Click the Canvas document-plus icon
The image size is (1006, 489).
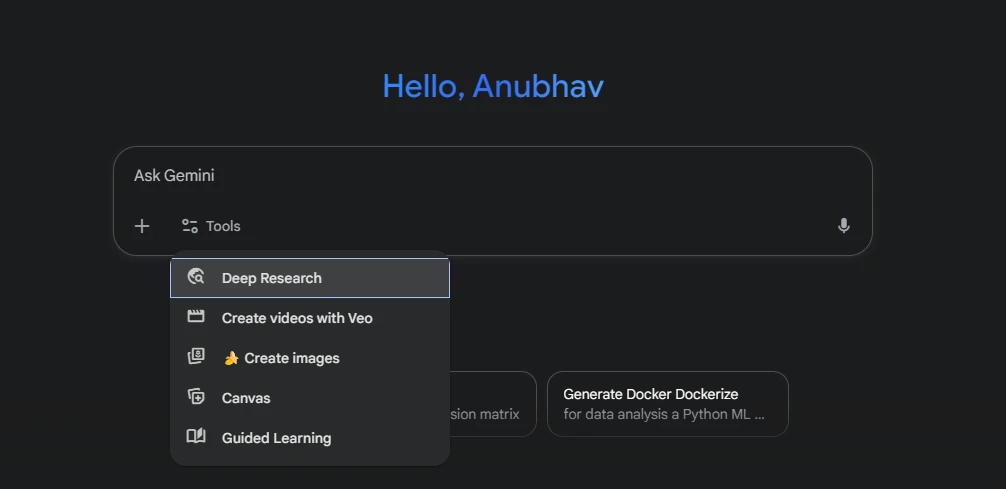(196, 397)
